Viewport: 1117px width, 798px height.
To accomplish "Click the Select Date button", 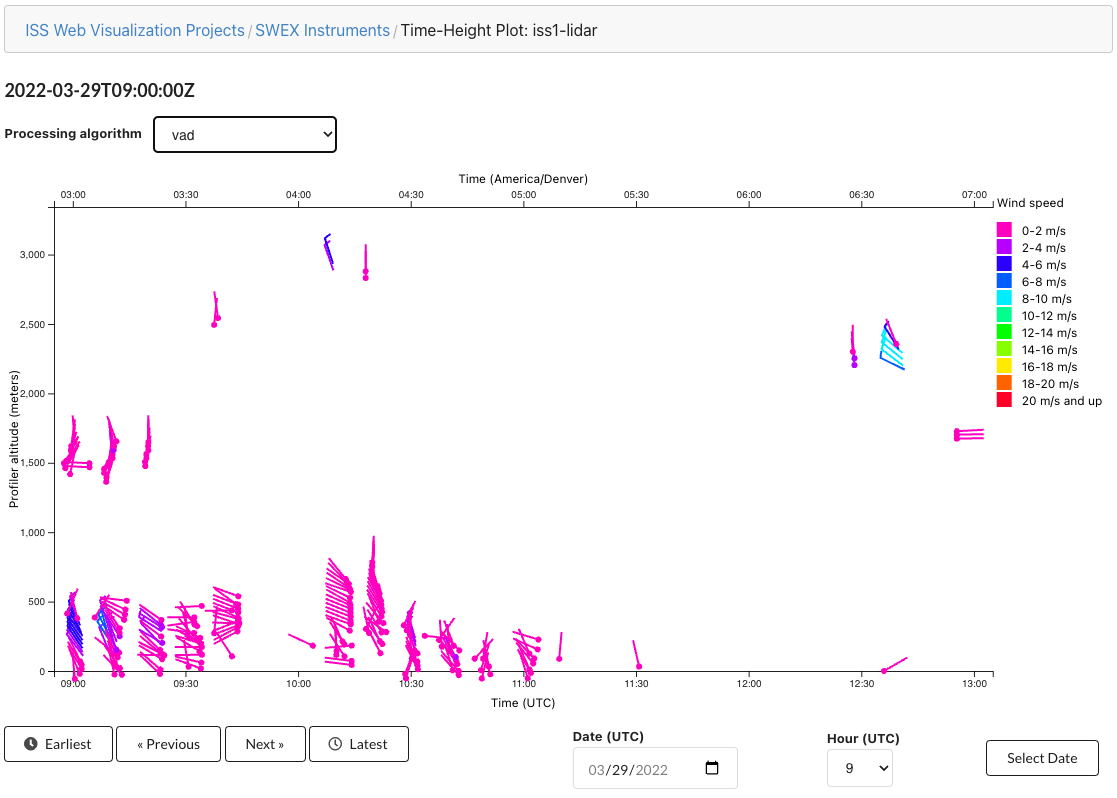I will tap(1042, 758).
